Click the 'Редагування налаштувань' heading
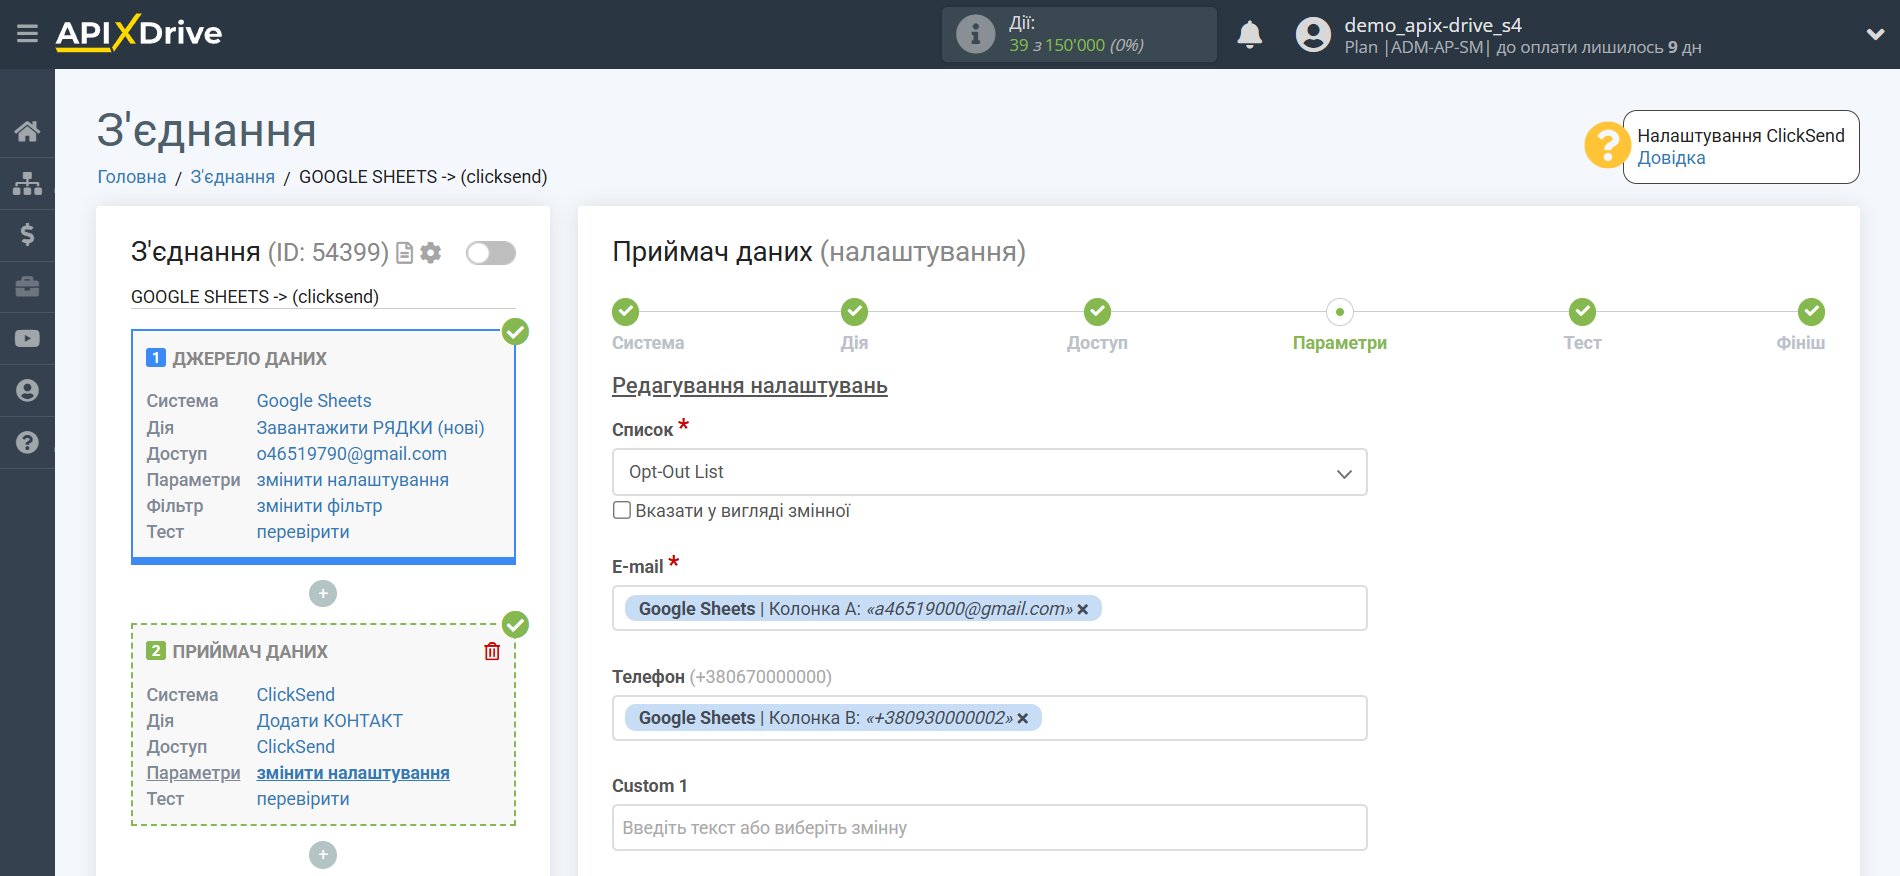Viewport: 1900px width, 876px height. (750, 386)
